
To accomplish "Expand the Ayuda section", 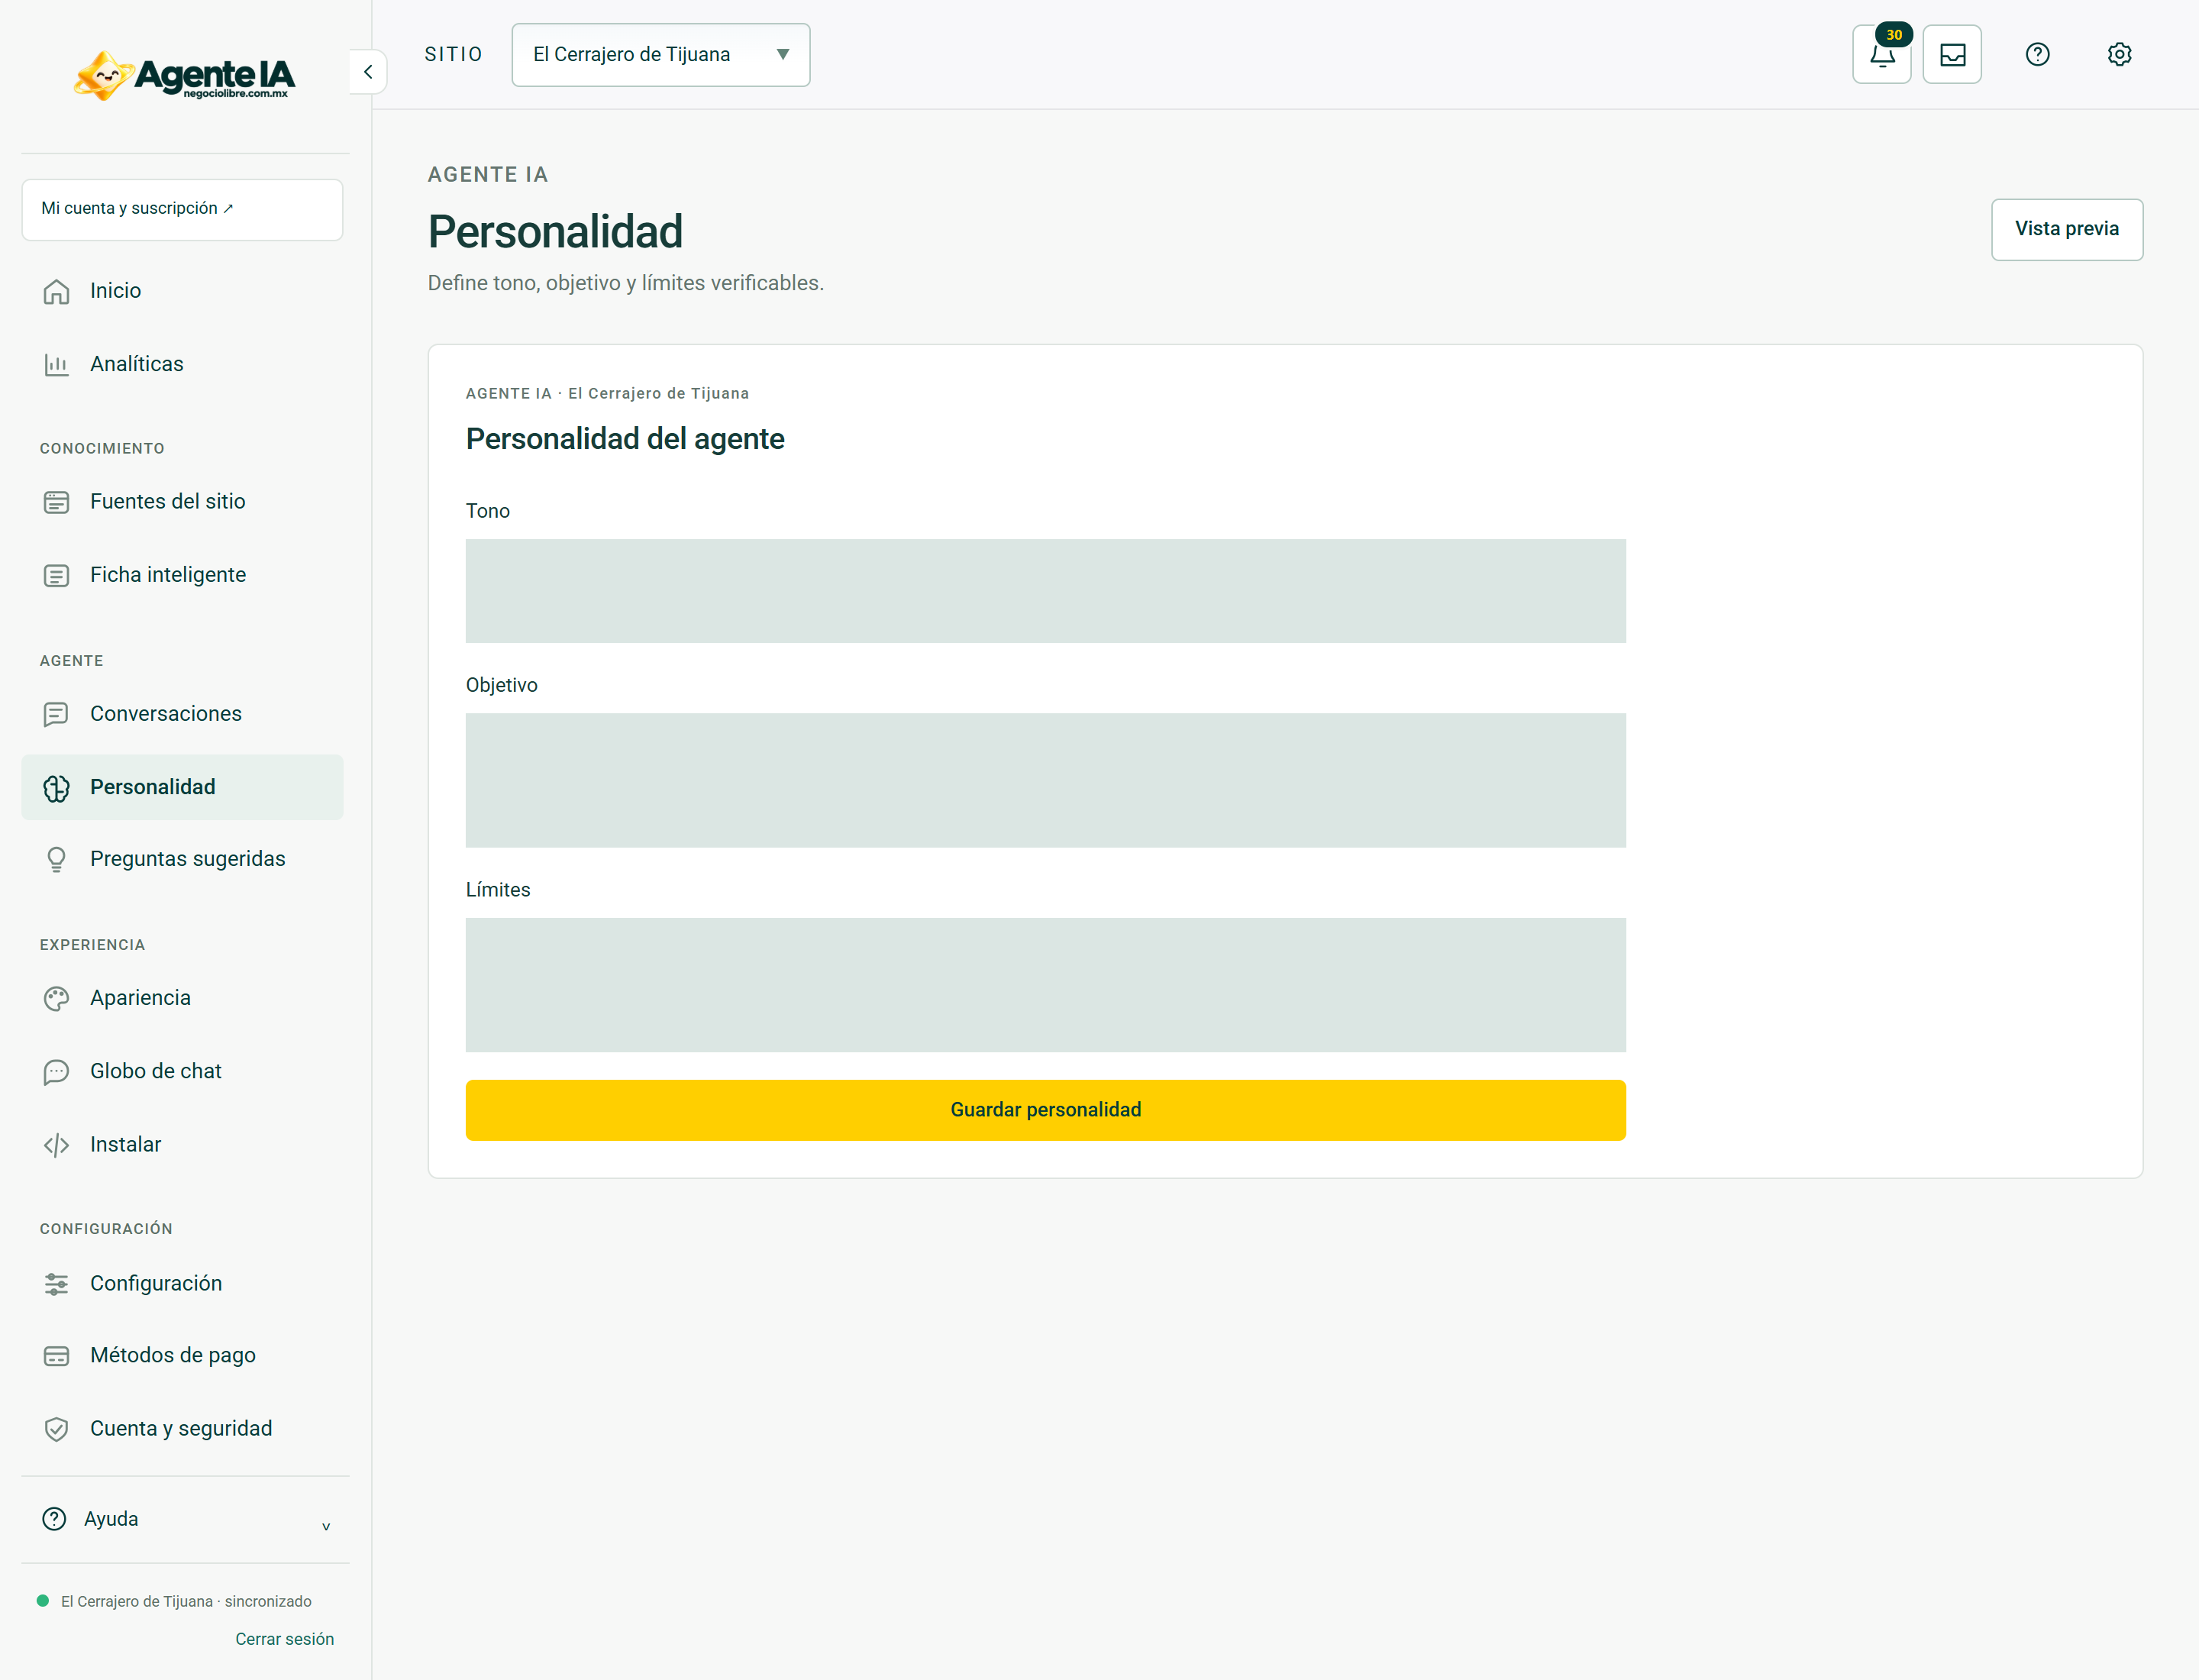I will click(x=185, y=1519).
